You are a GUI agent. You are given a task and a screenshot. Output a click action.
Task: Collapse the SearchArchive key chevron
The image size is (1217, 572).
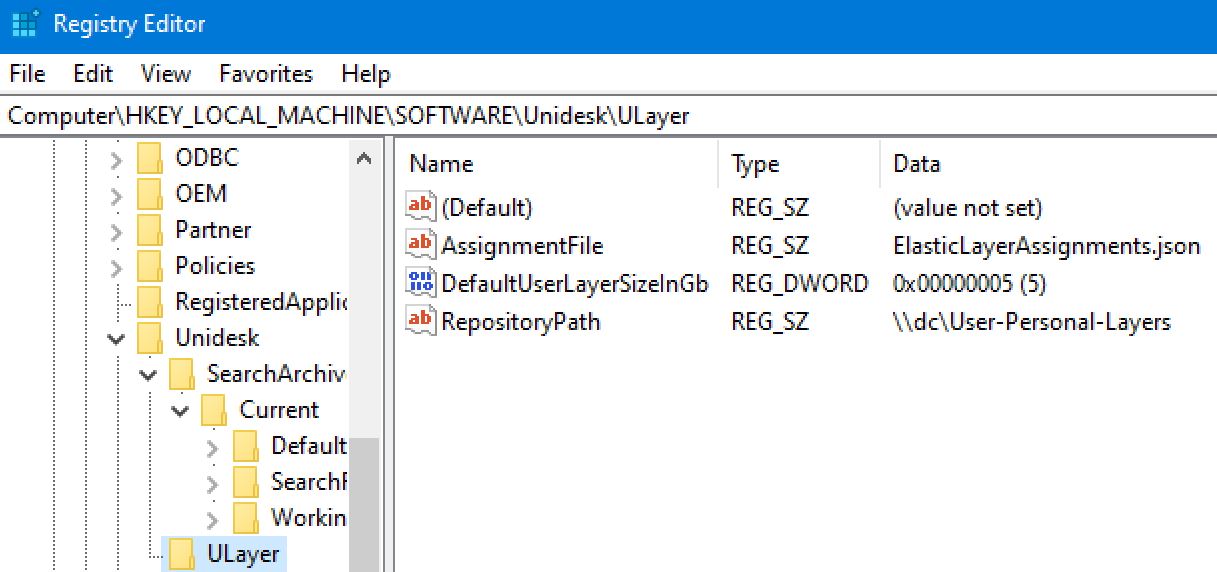point(149,374)
